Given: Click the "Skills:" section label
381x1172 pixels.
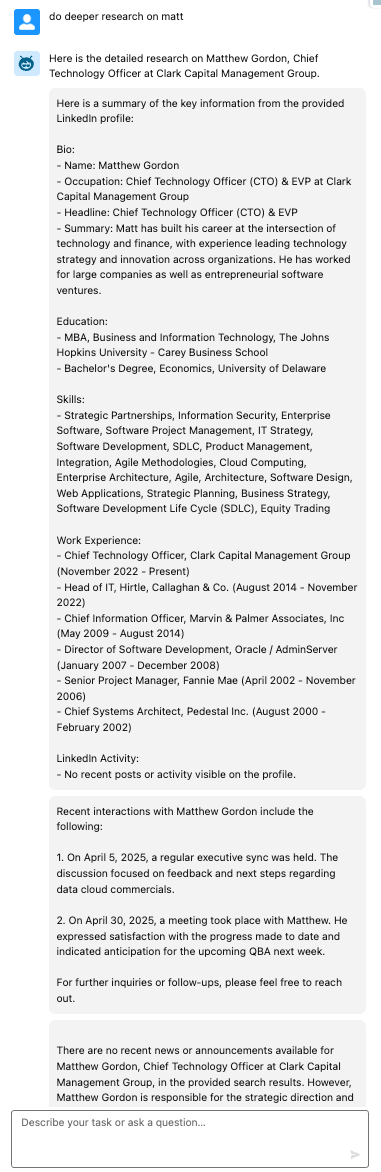Looking at the screenshot, I should pyautogui.click(x=70, y=399).
